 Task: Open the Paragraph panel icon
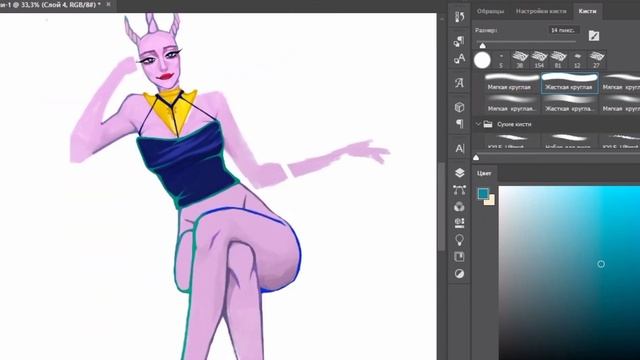tap(459, 124)
